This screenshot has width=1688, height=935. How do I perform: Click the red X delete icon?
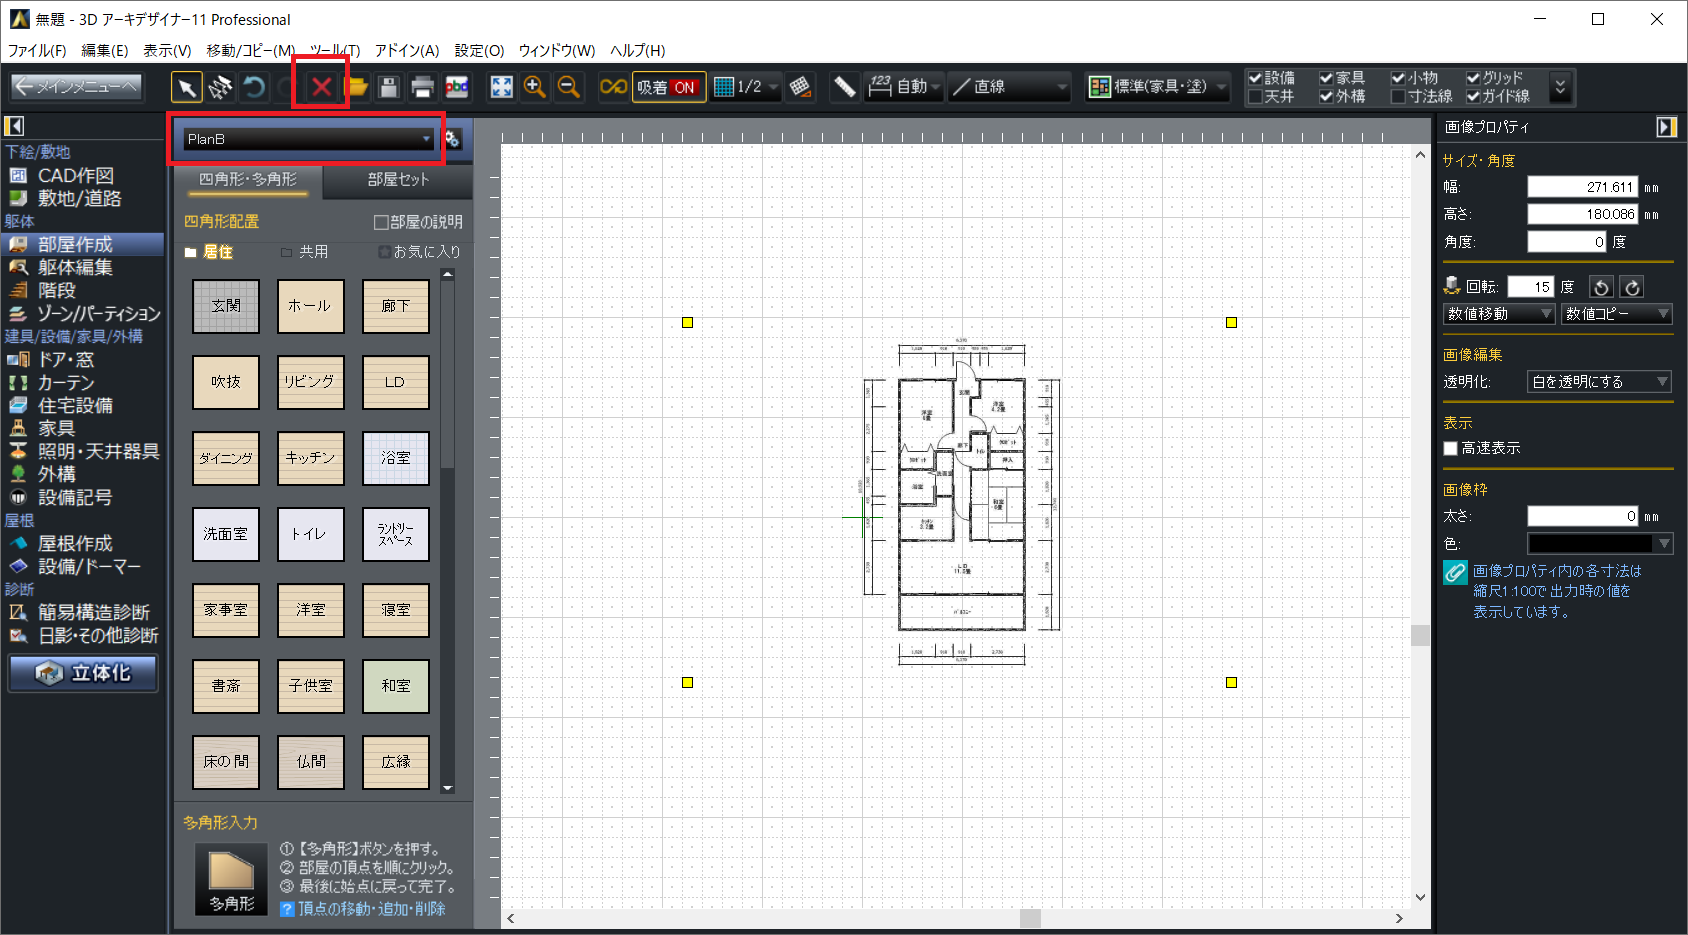pos(321,87)
